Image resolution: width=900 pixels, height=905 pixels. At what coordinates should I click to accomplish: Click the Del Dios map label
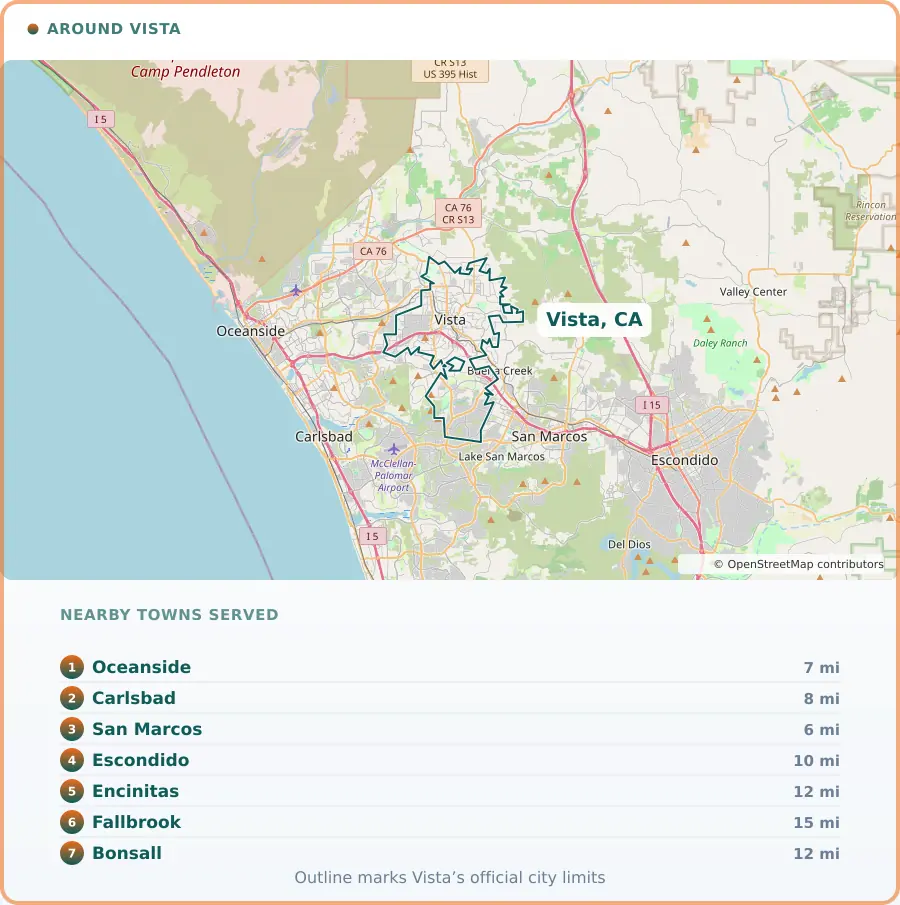coord(629,544)
